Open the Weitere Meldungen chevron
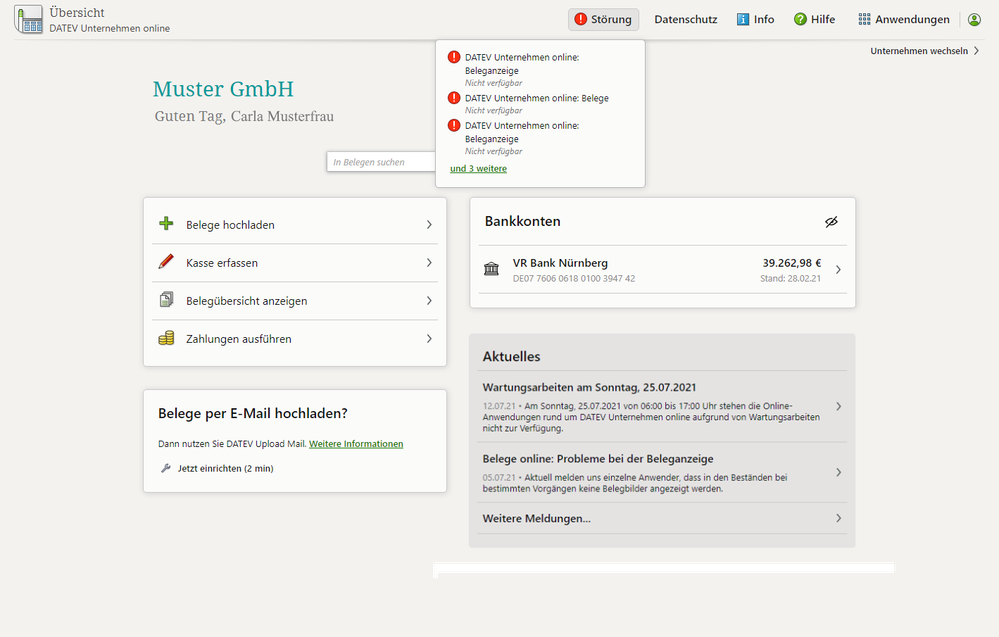The image size is (999, 637). pyautogui.click(x=838, y=519)
